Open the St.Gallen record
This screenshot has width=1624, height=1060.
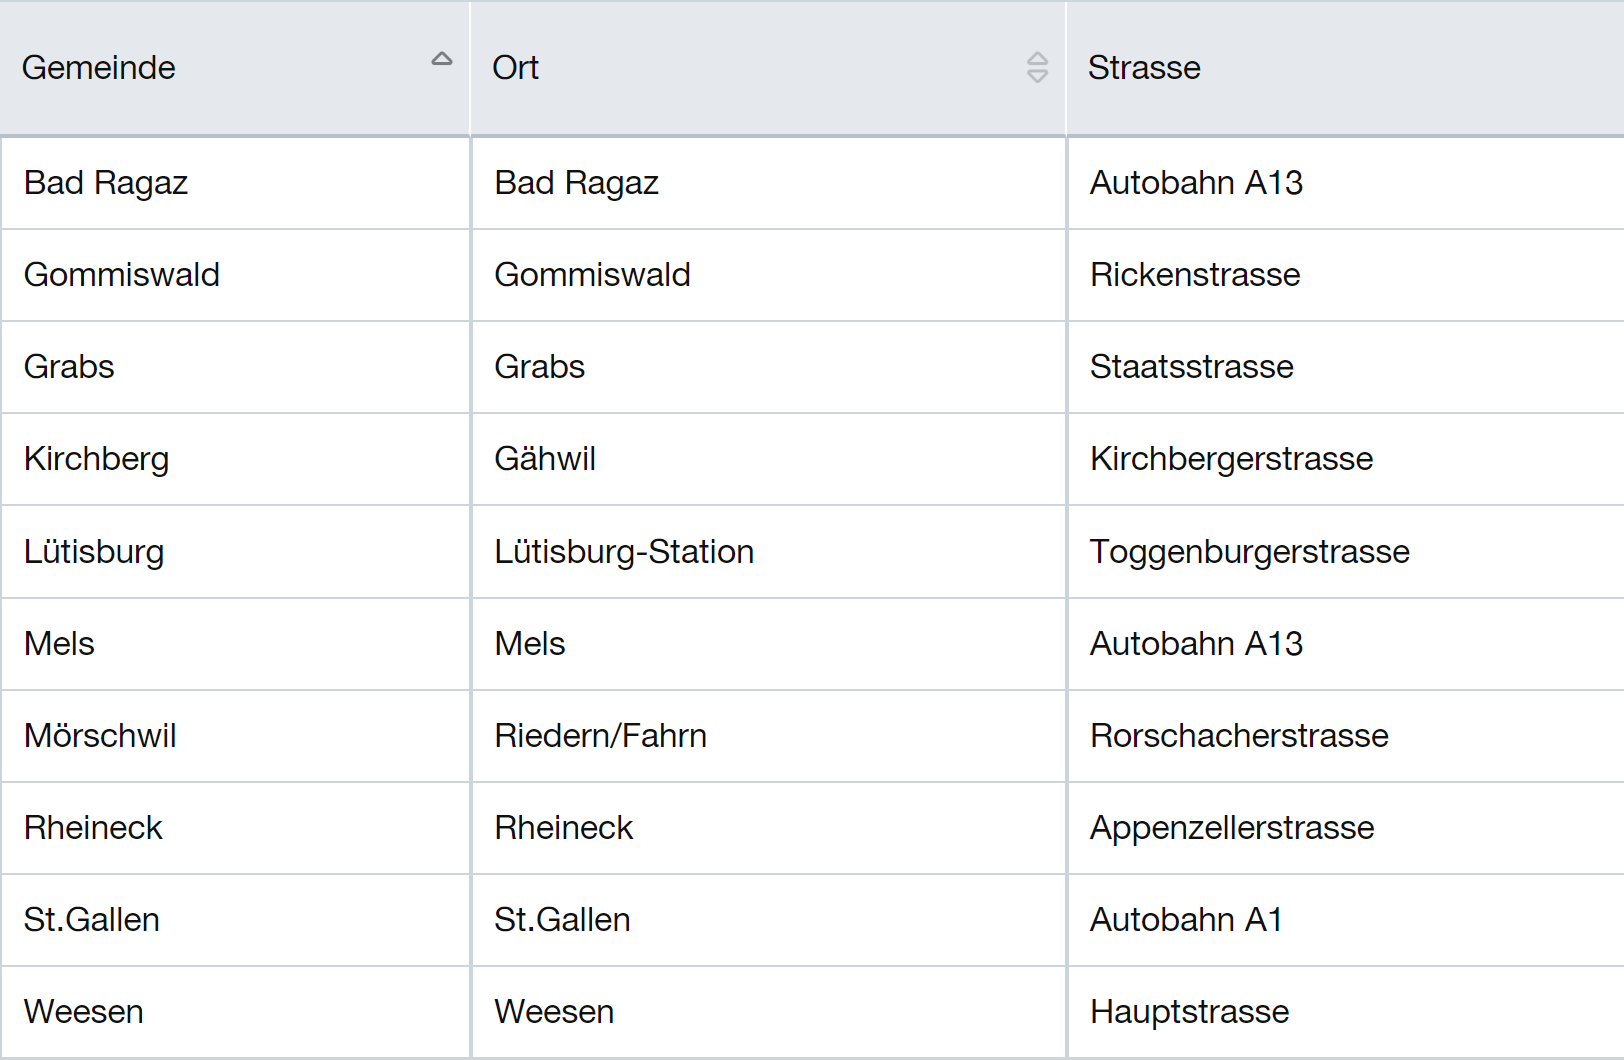91,919
